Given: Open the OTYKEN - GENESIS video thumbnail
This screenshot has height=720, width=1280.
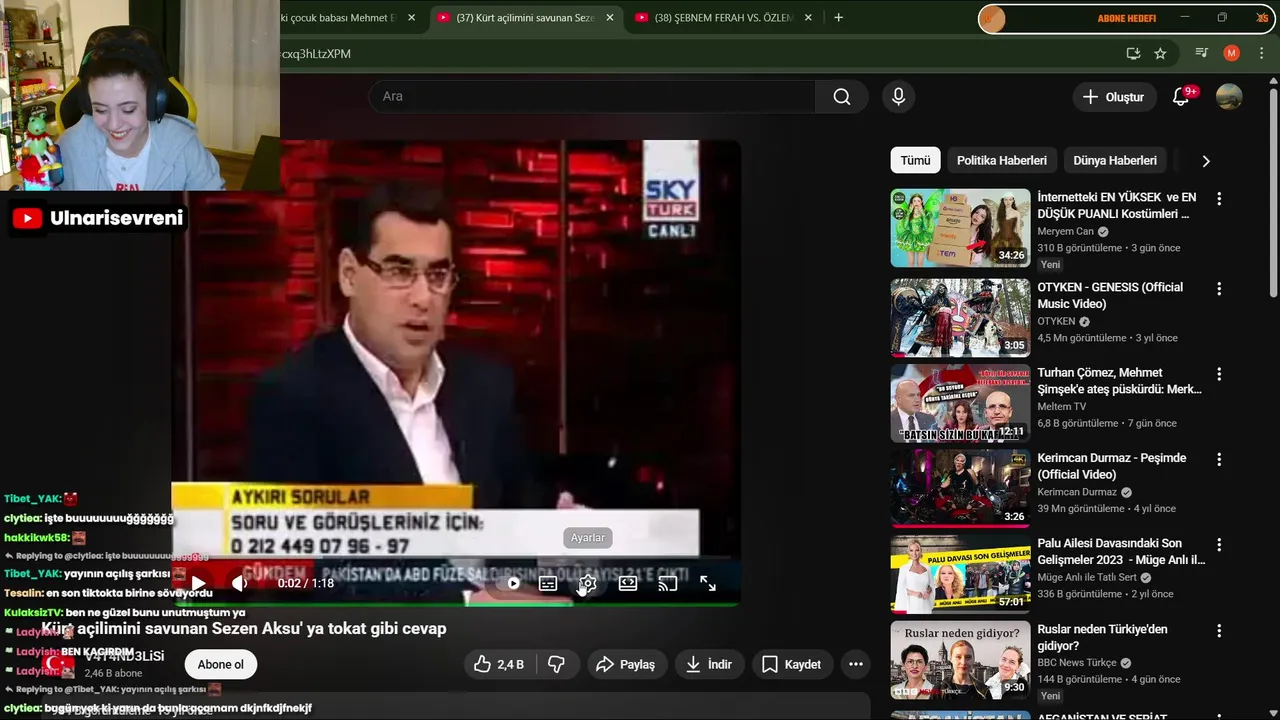Looking at the screenshot, I should pos(960,317).
